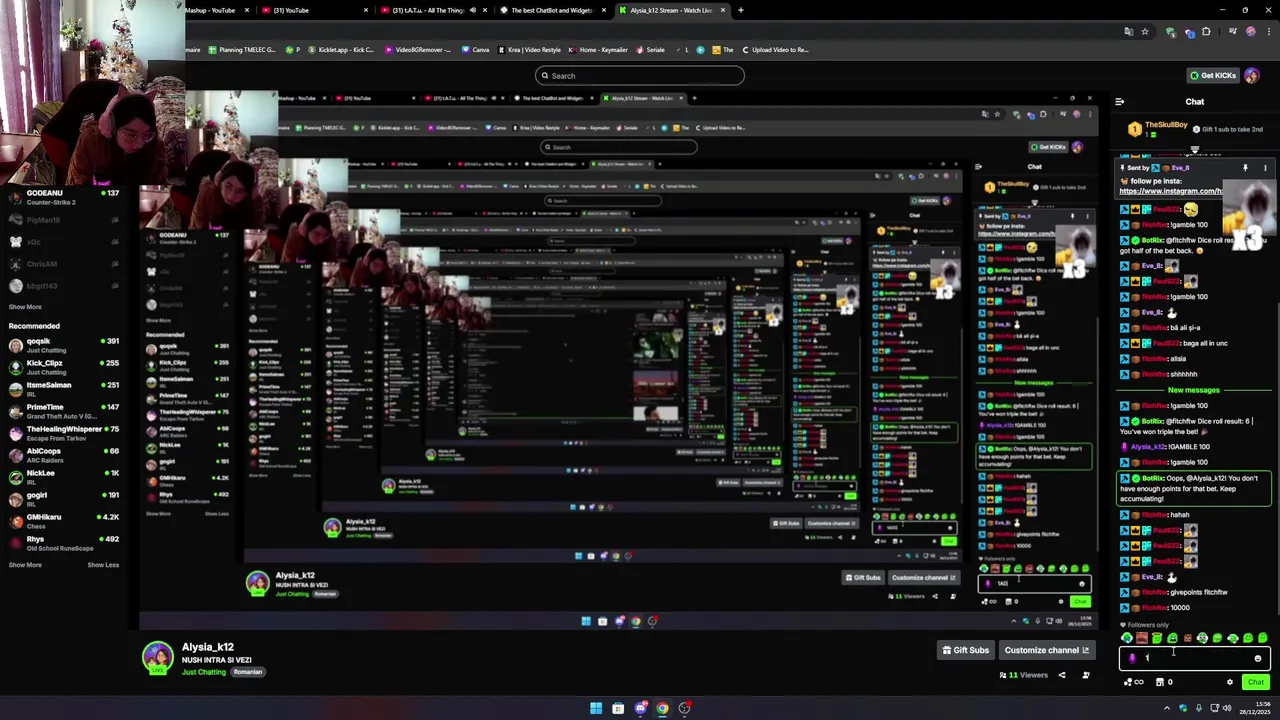The image size is (1280, 720).
Task: Open the emote picker in chat input
Action: coord(1258,658)
